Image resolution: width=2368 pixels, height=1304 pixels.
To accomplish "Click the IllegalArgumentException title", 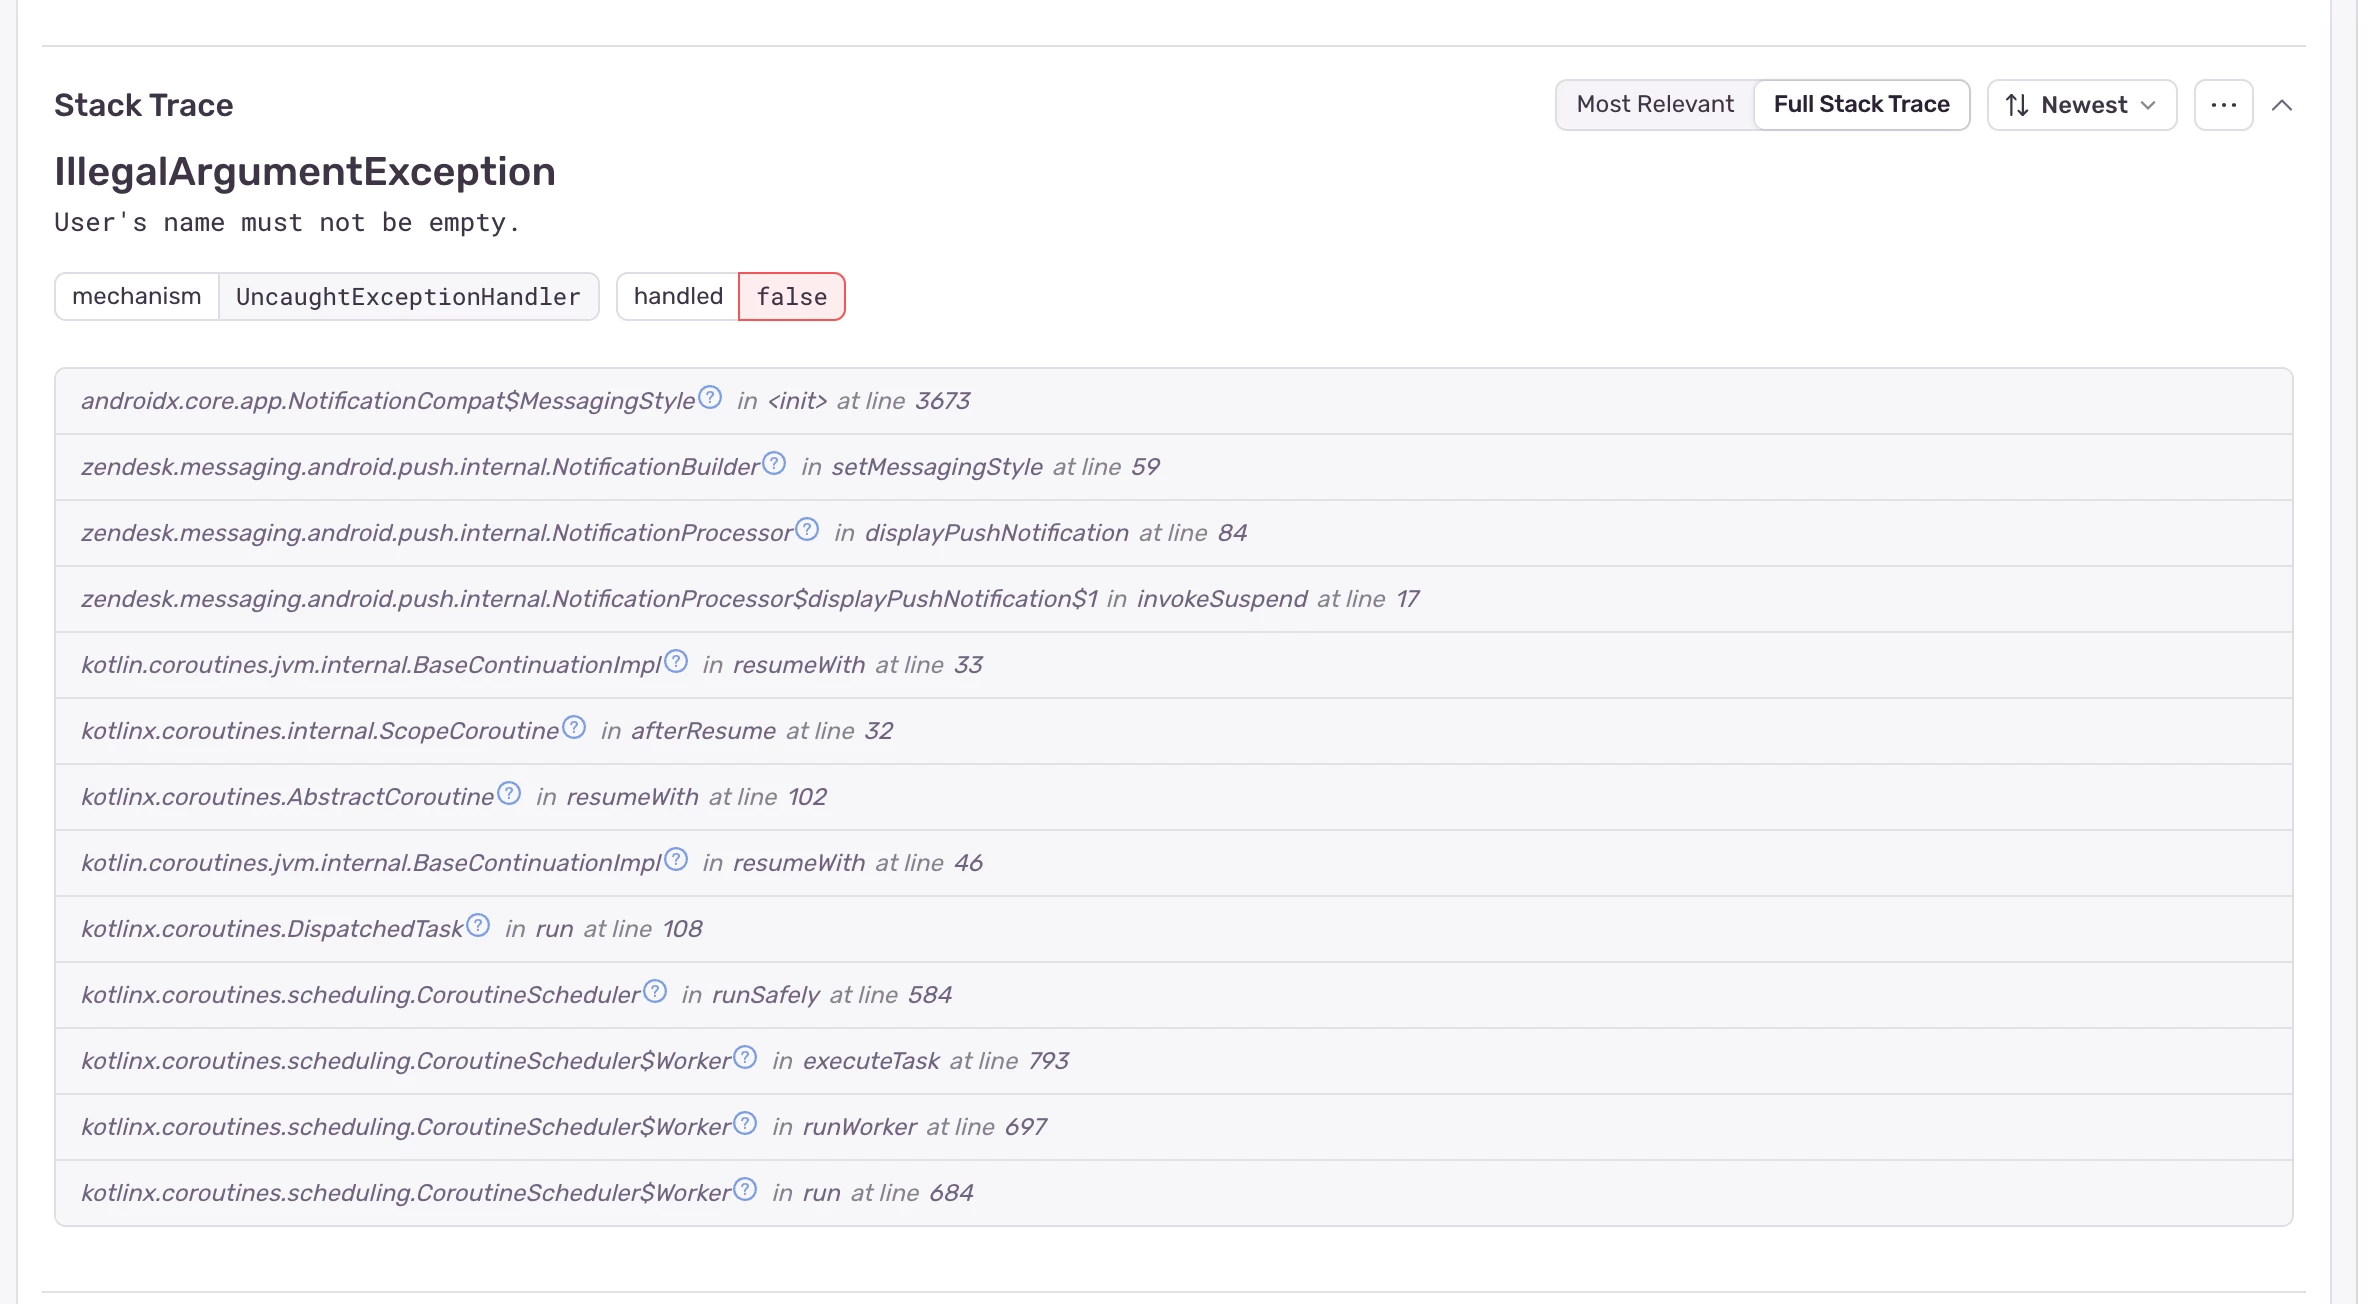I will tap(305, 172).
